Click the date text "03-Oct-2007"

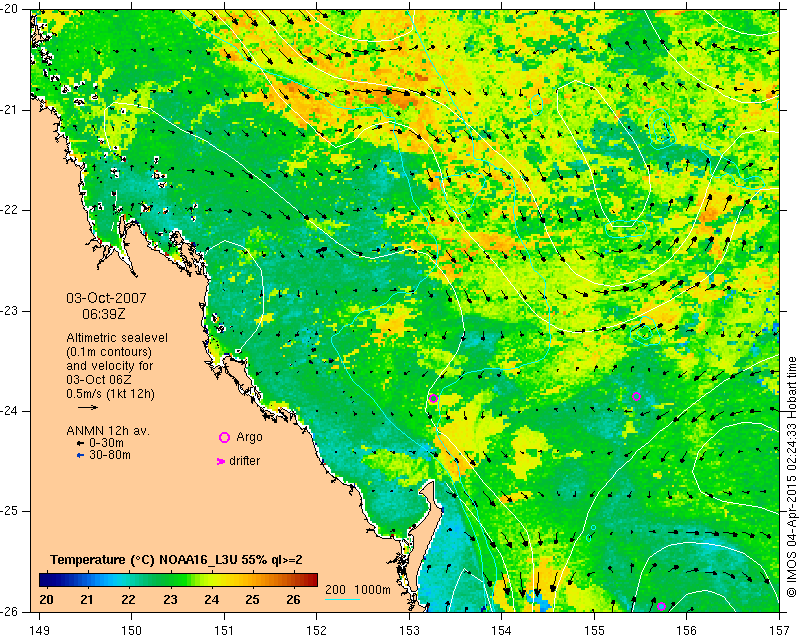106,298
